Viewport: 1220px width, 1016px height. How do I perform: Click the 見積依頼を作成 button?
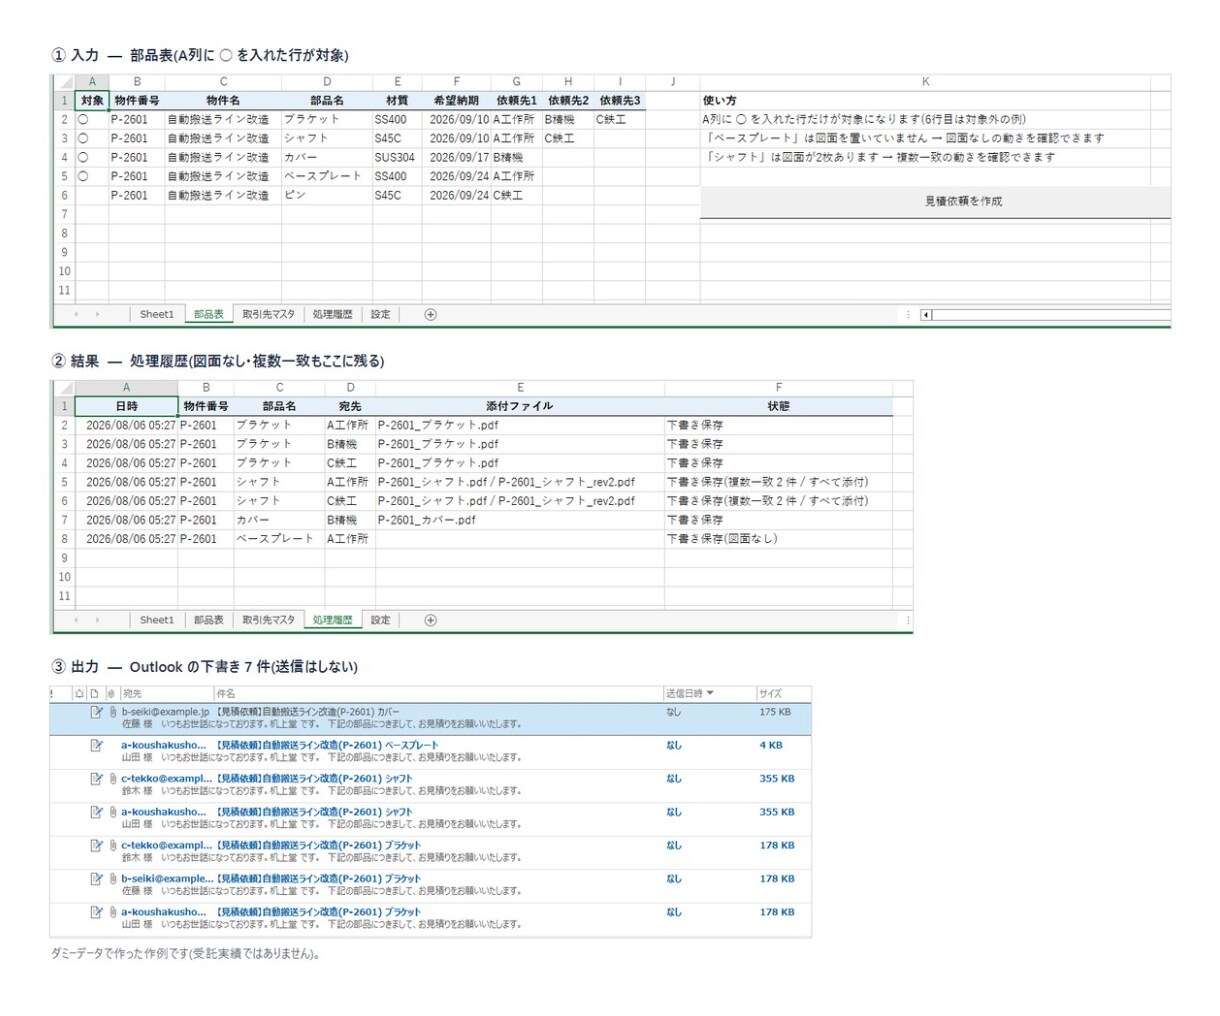[936, 201]
